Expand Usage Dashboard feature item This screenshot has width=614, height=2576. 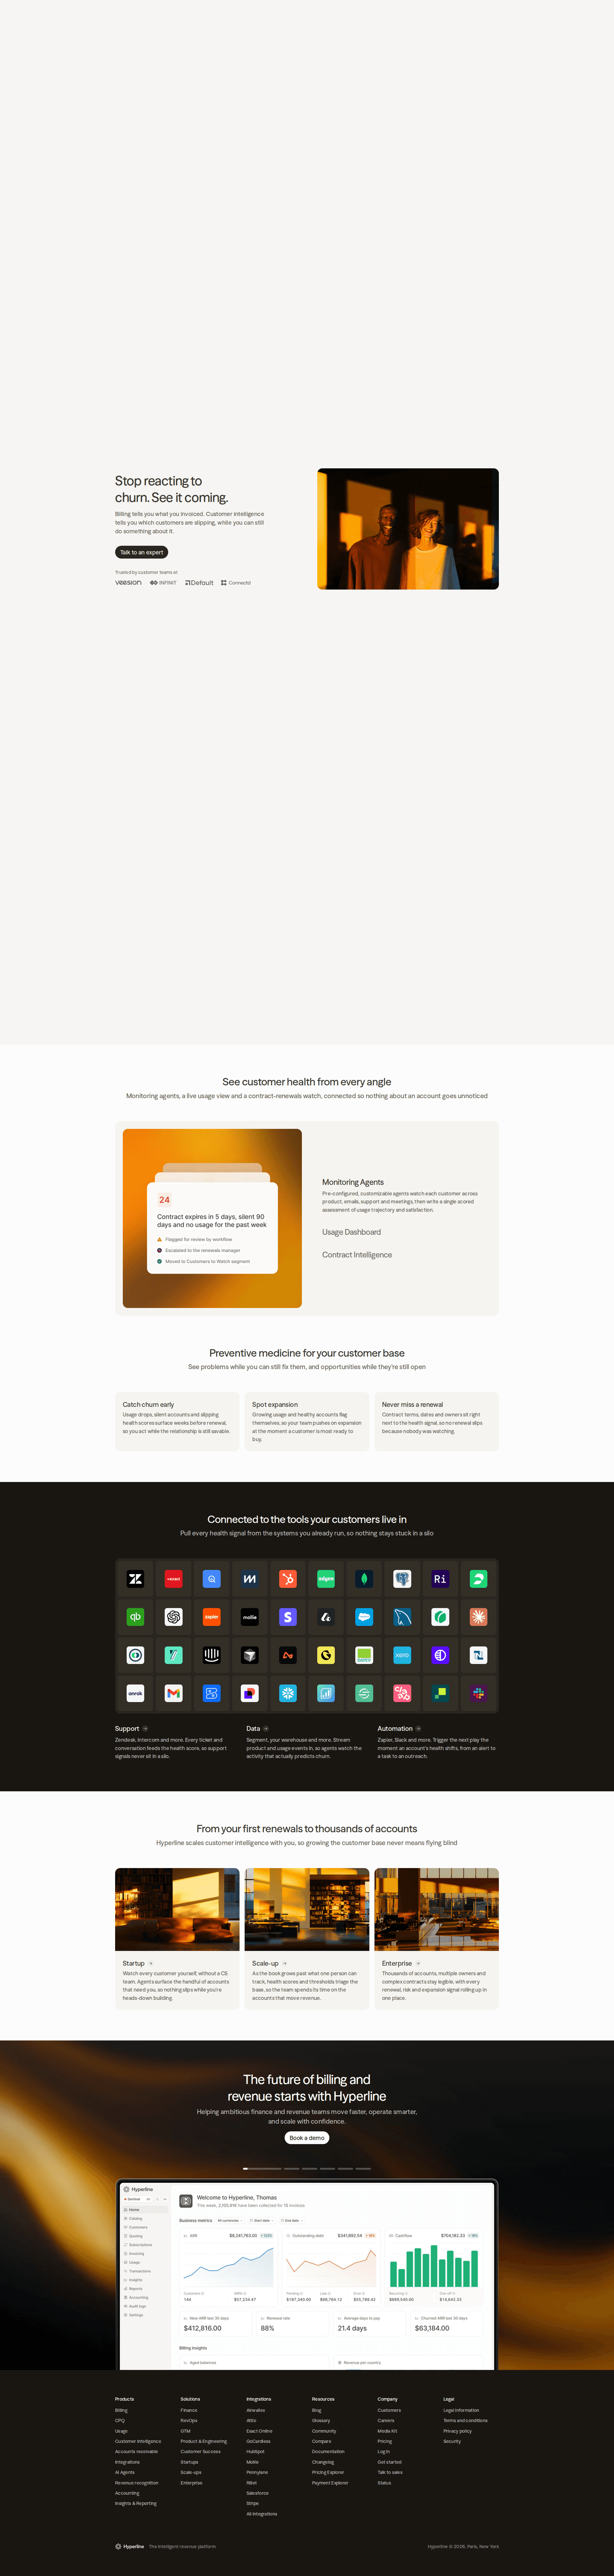coord(351,1232)
